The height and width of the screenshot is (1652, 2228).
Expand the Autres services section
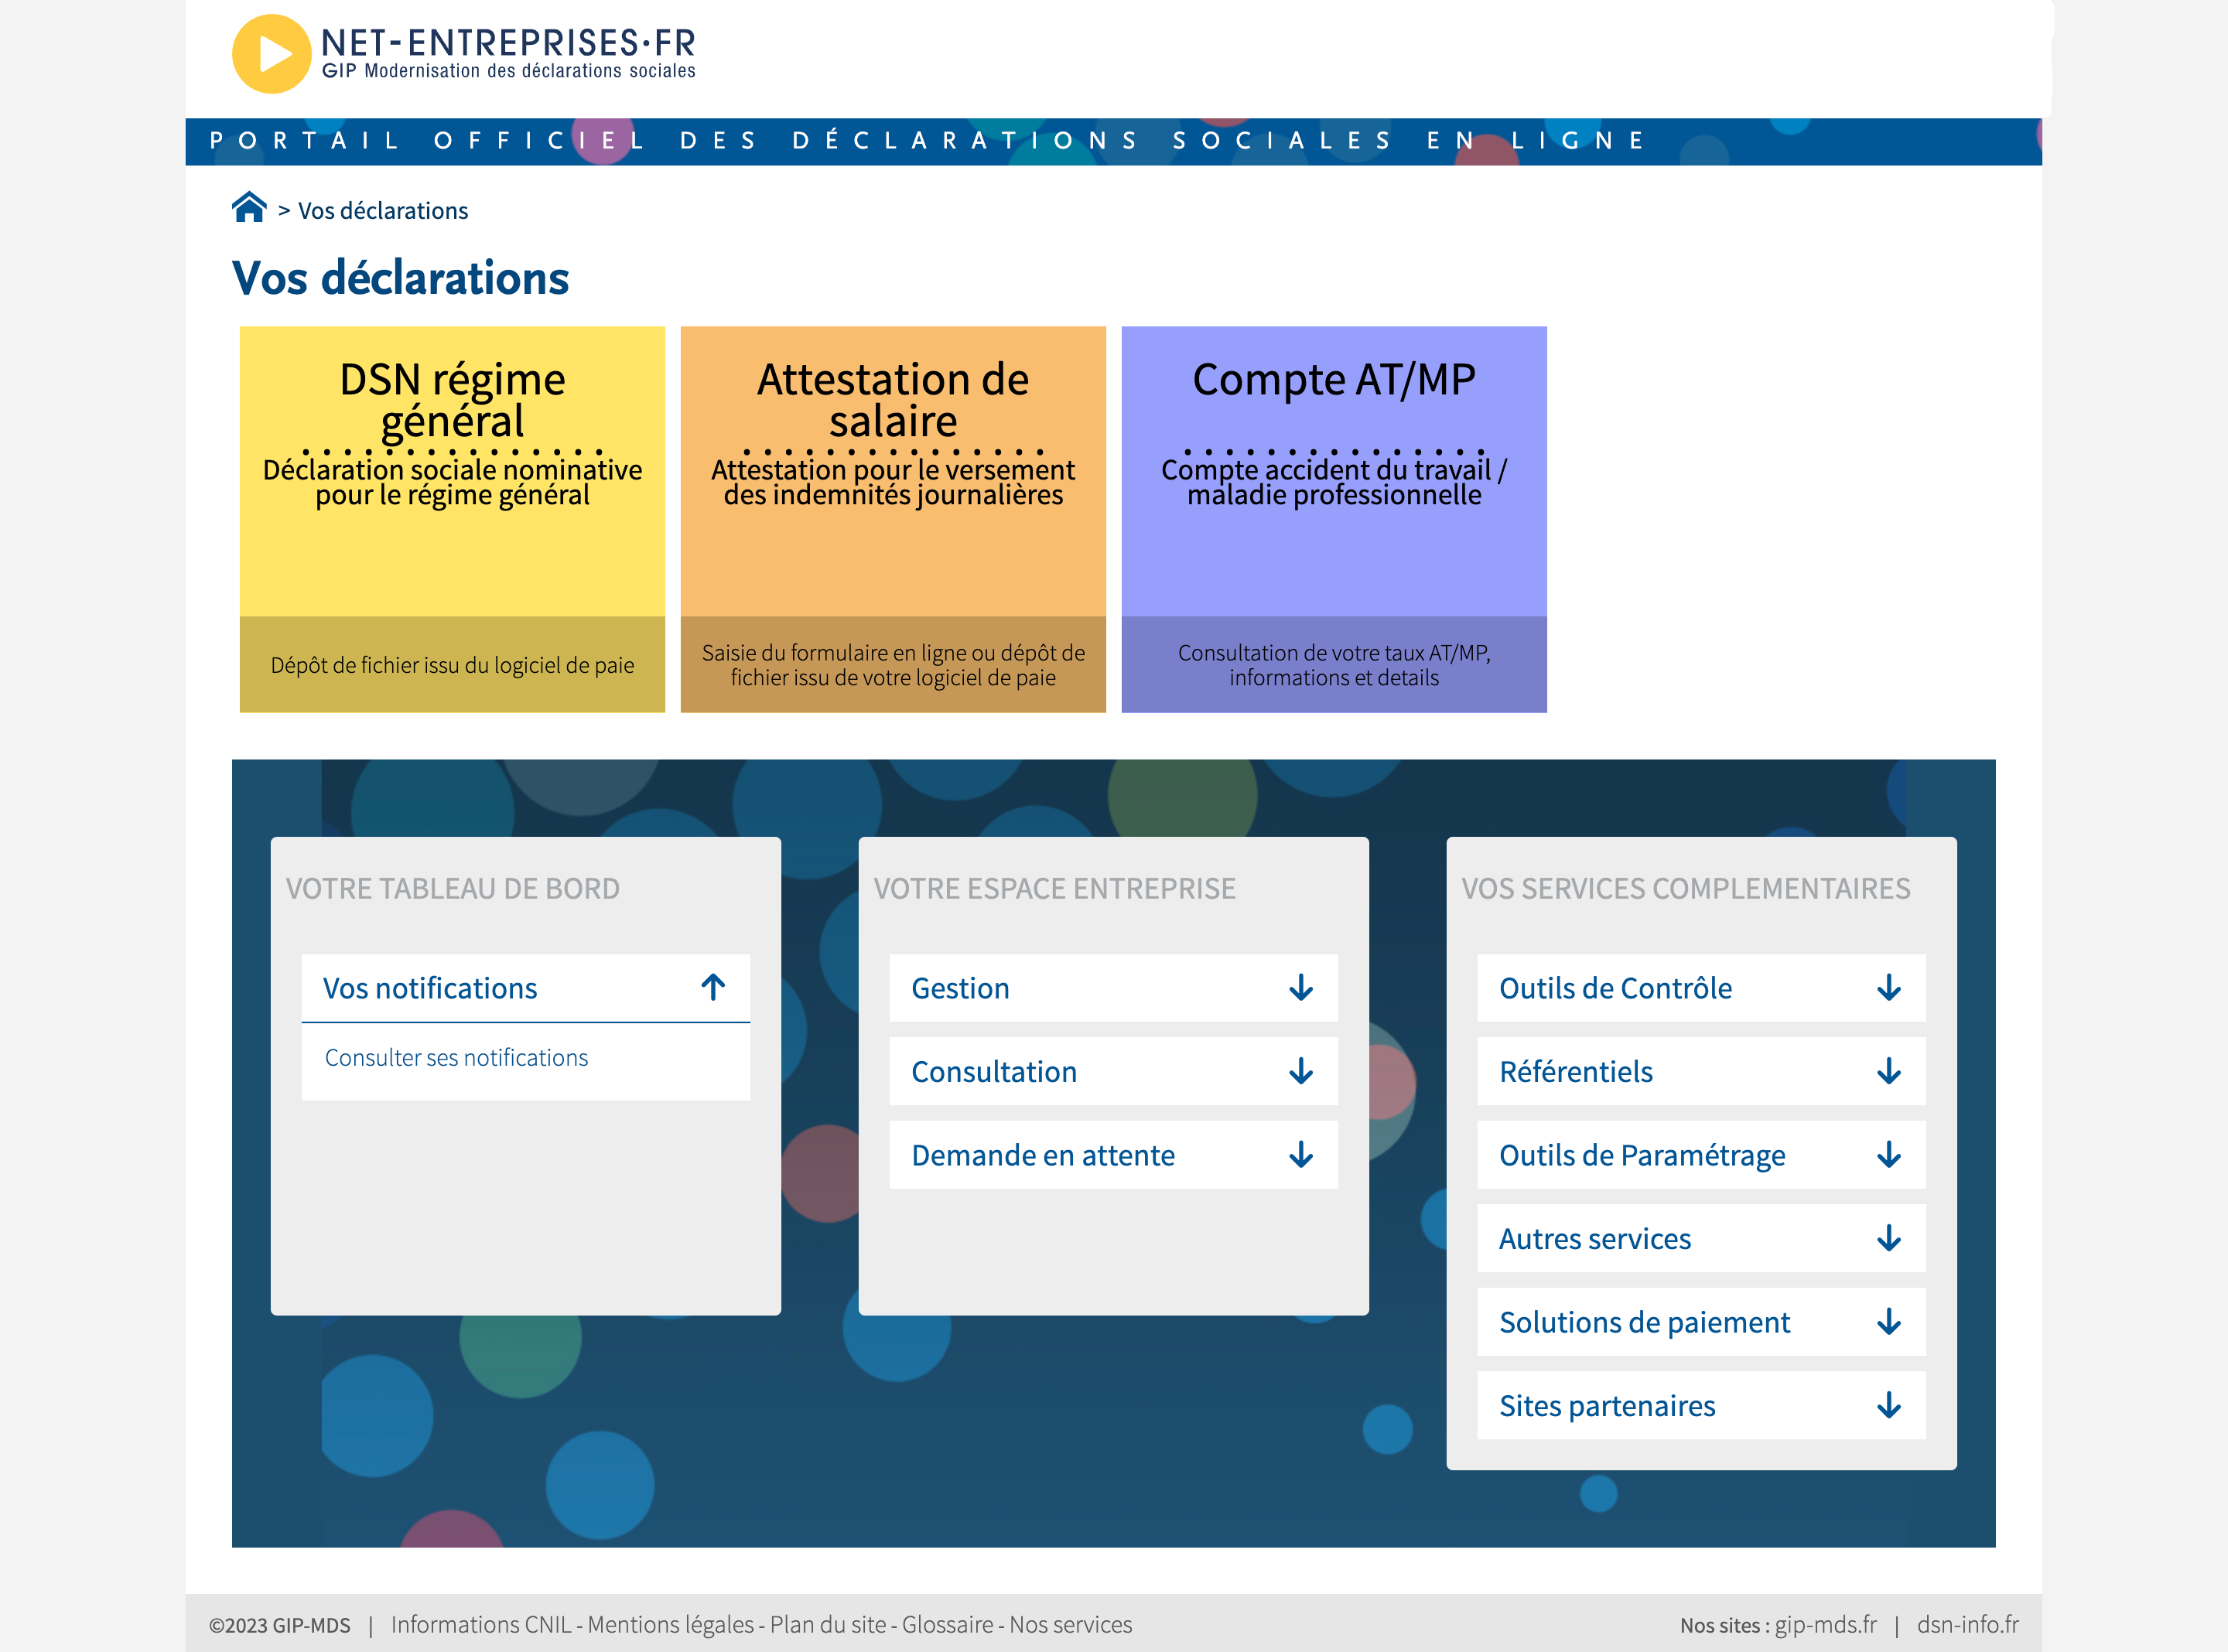pos(1701,1239)
